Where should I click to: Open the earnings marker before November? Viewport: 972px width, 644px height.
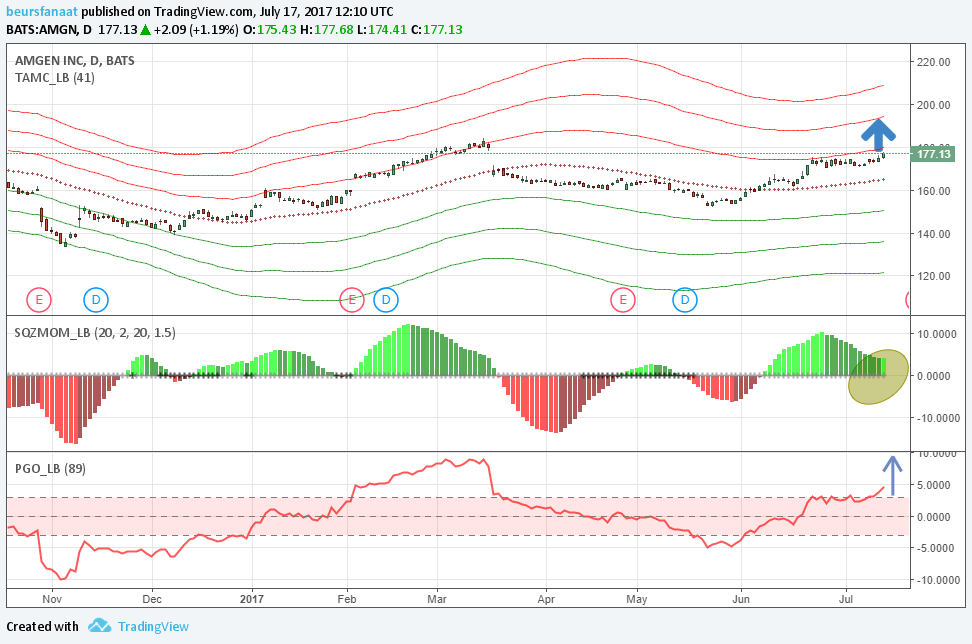(38, 300)
